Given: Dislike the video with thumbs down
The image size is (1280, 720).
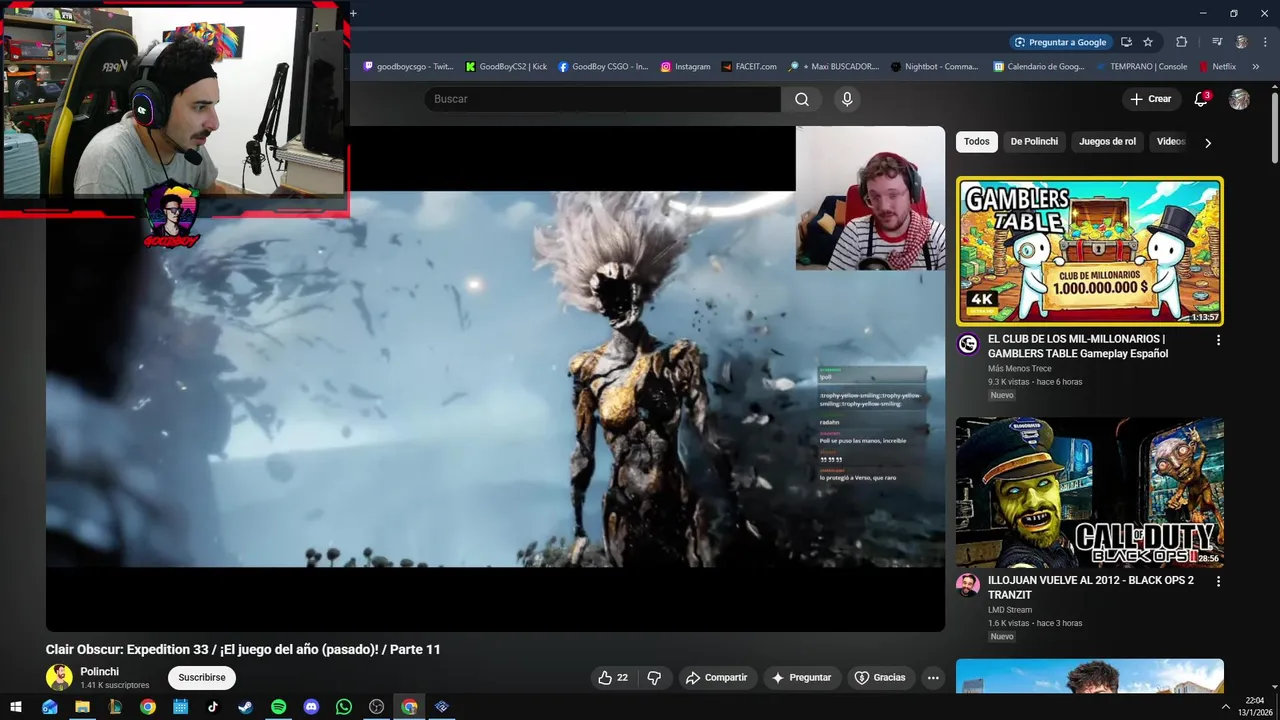Looking at the screenshot, I should coord(654,677).
